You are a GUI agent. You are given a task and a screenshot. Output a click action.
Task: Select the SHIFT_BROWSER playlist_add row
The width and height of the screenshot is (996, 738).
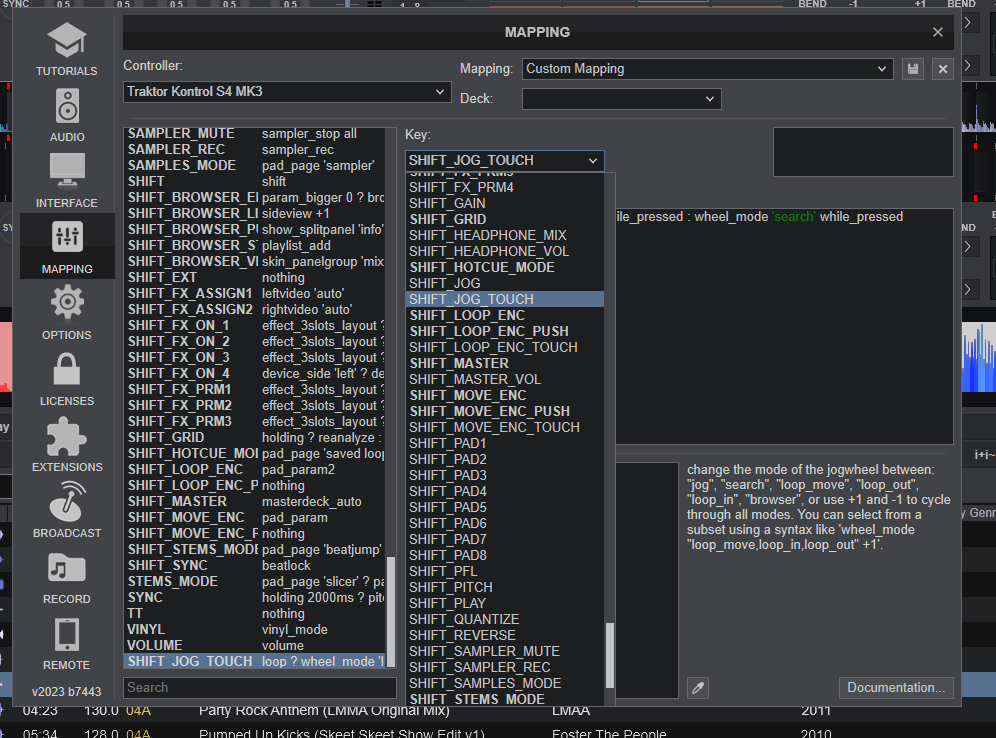pyautogui.click(x=255, y=246)
